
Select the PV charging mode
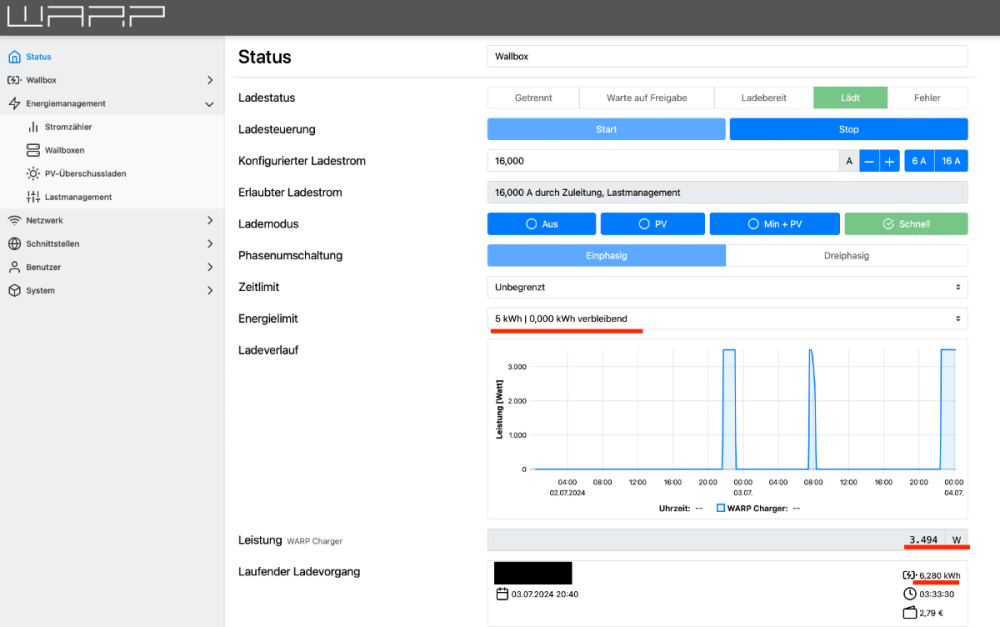pyautogui.click(x=652, y=224)
